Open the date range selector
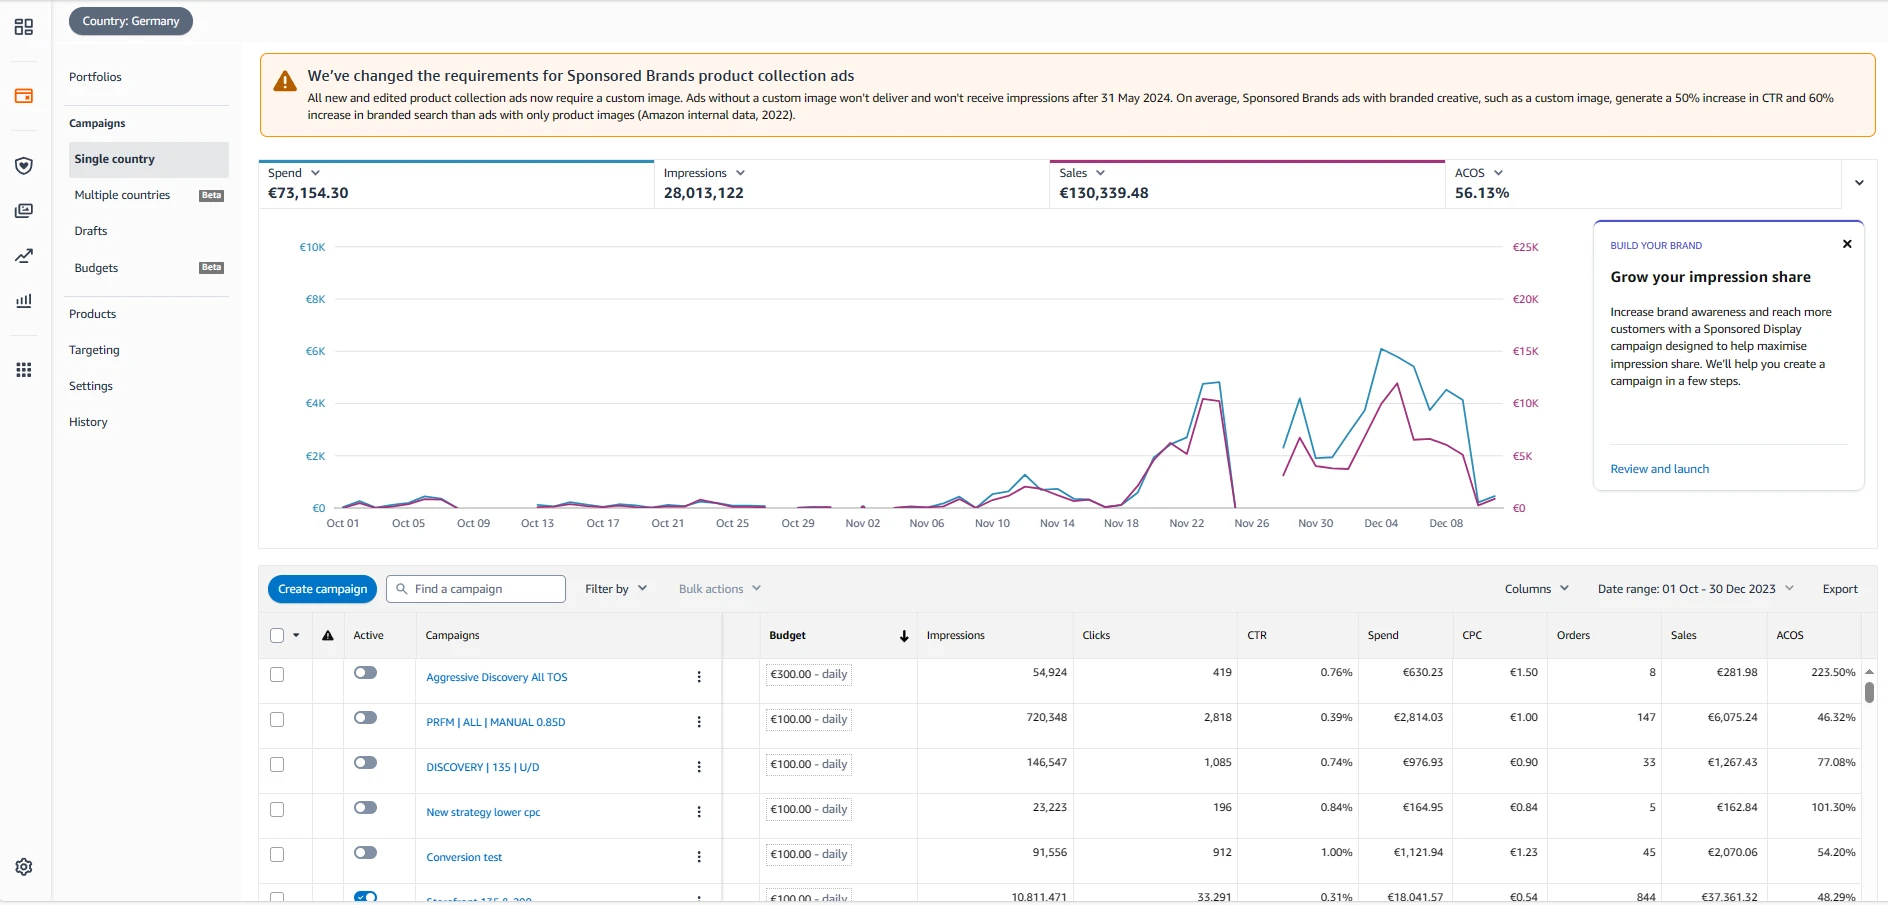 (x=1695, y=589)
